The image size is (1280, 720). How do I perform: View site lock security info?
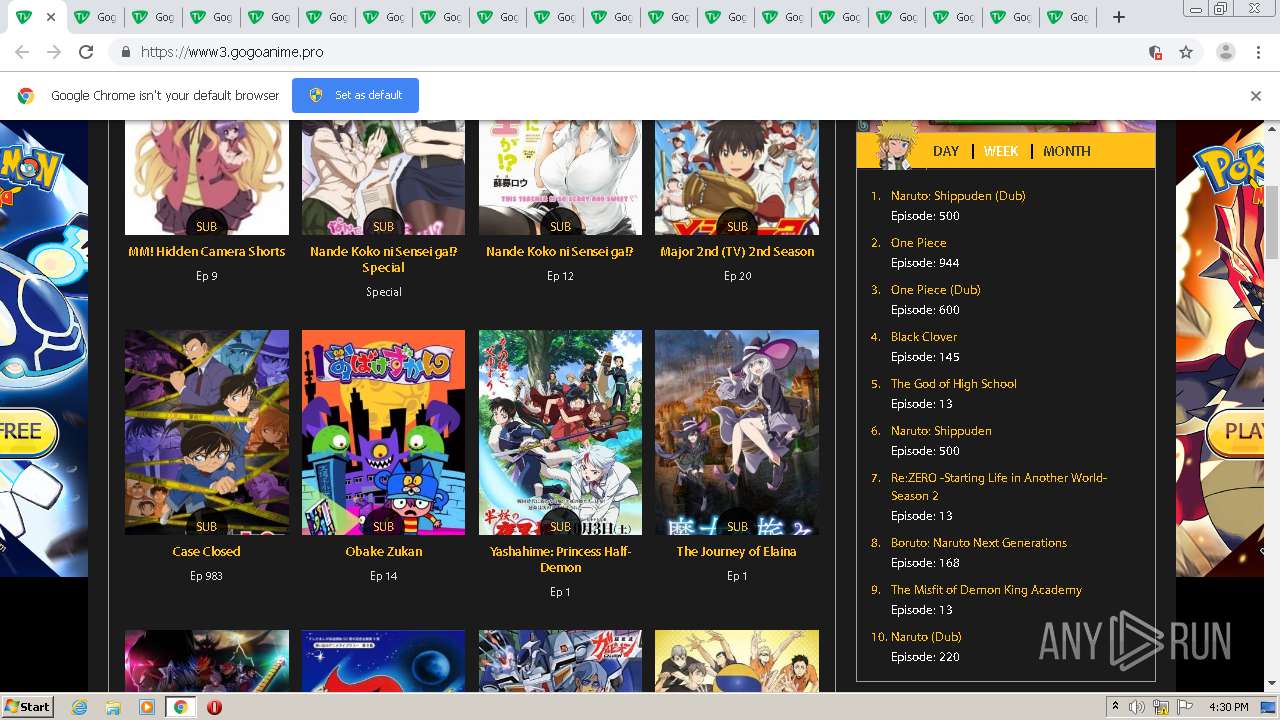pos(125,52)
